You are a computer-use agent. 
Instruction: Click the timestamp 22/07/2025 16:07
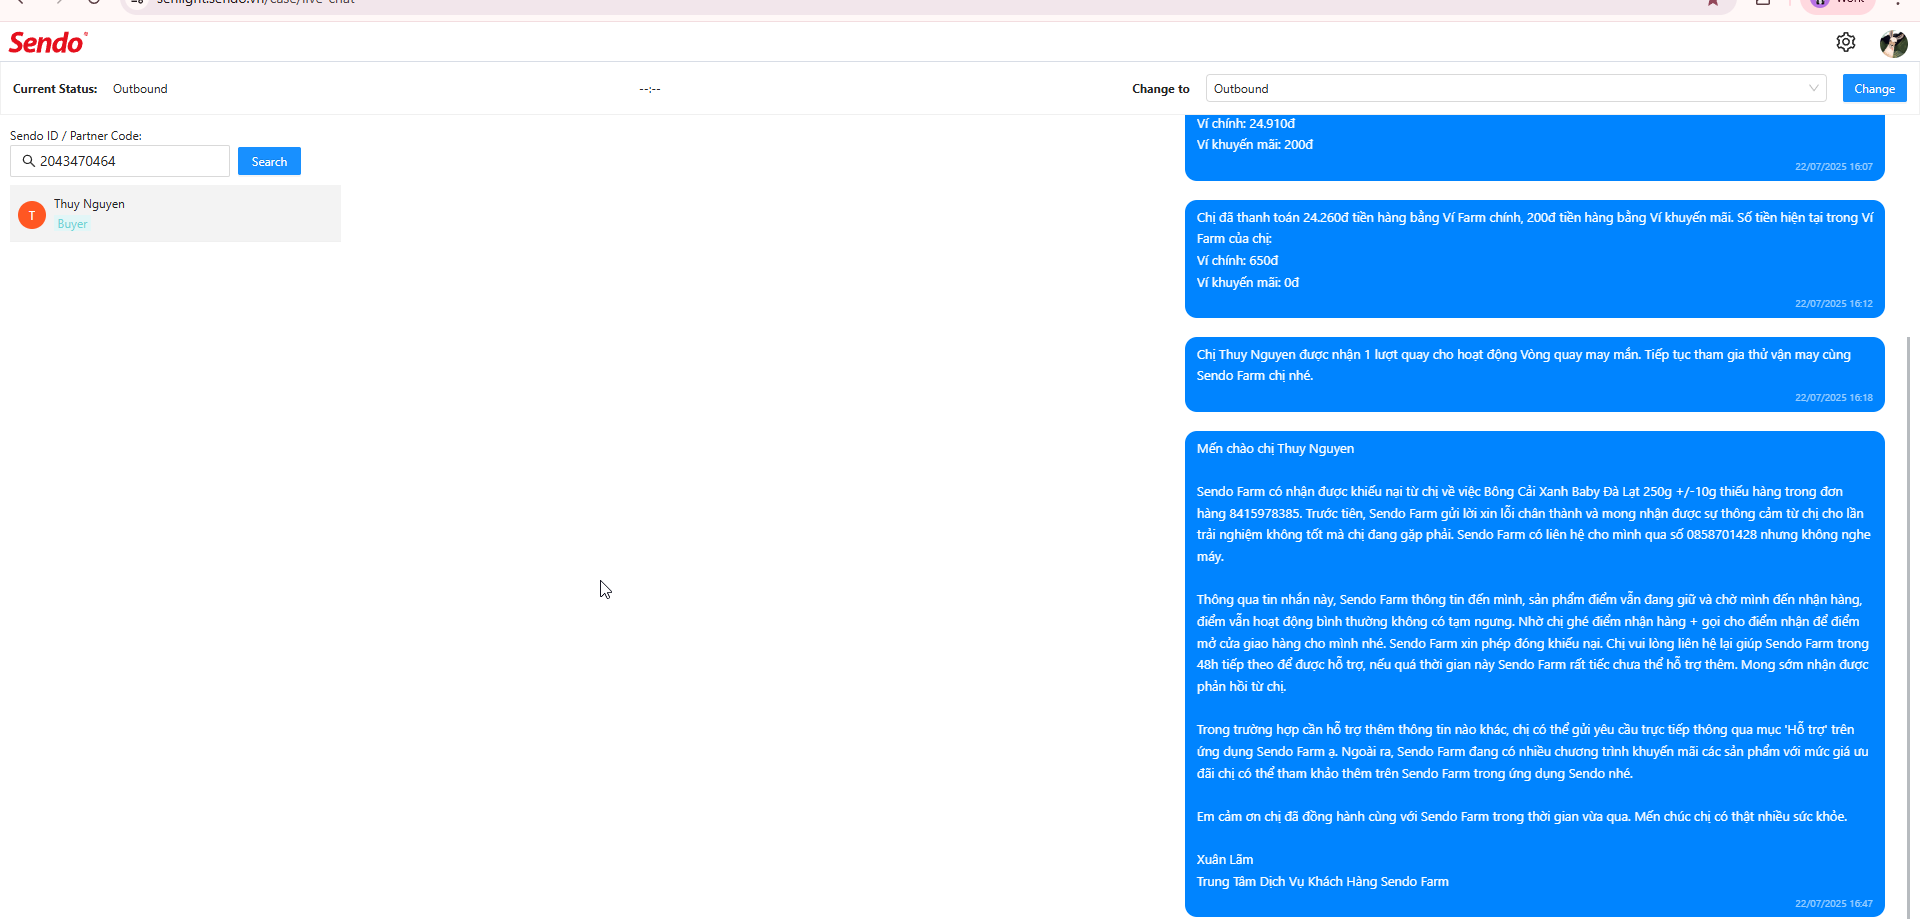(1833, 167)
